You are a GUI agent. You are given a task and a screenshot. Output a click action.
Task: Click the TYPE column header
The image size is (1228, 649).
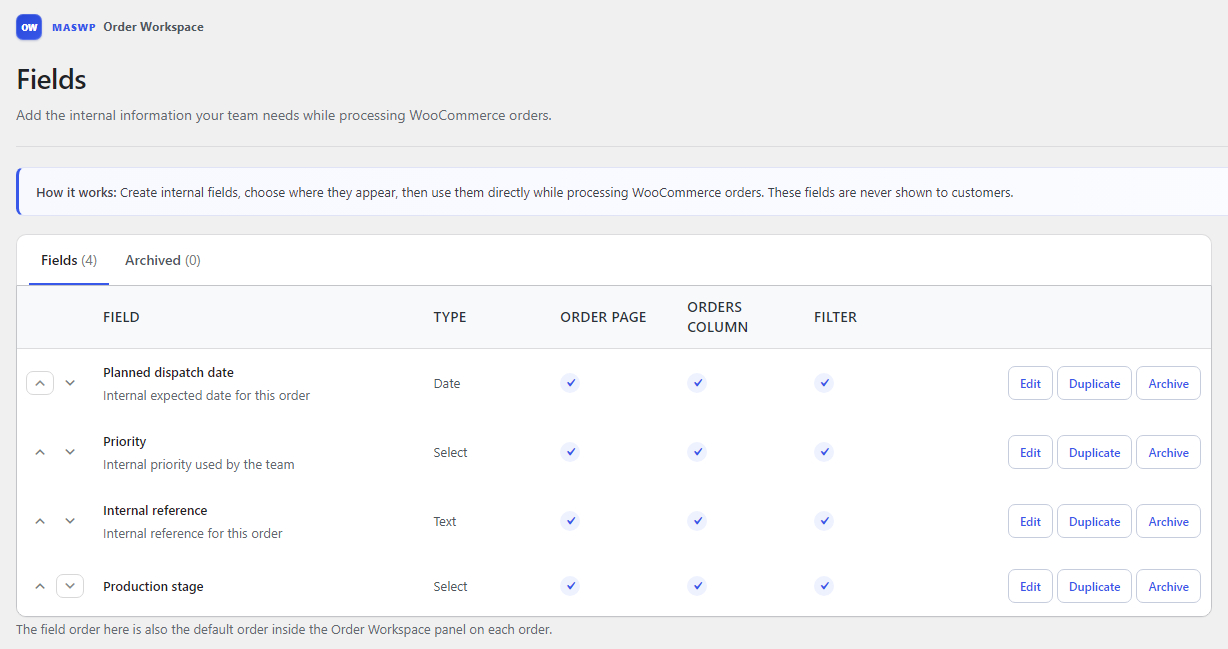(x=450, y=317)
